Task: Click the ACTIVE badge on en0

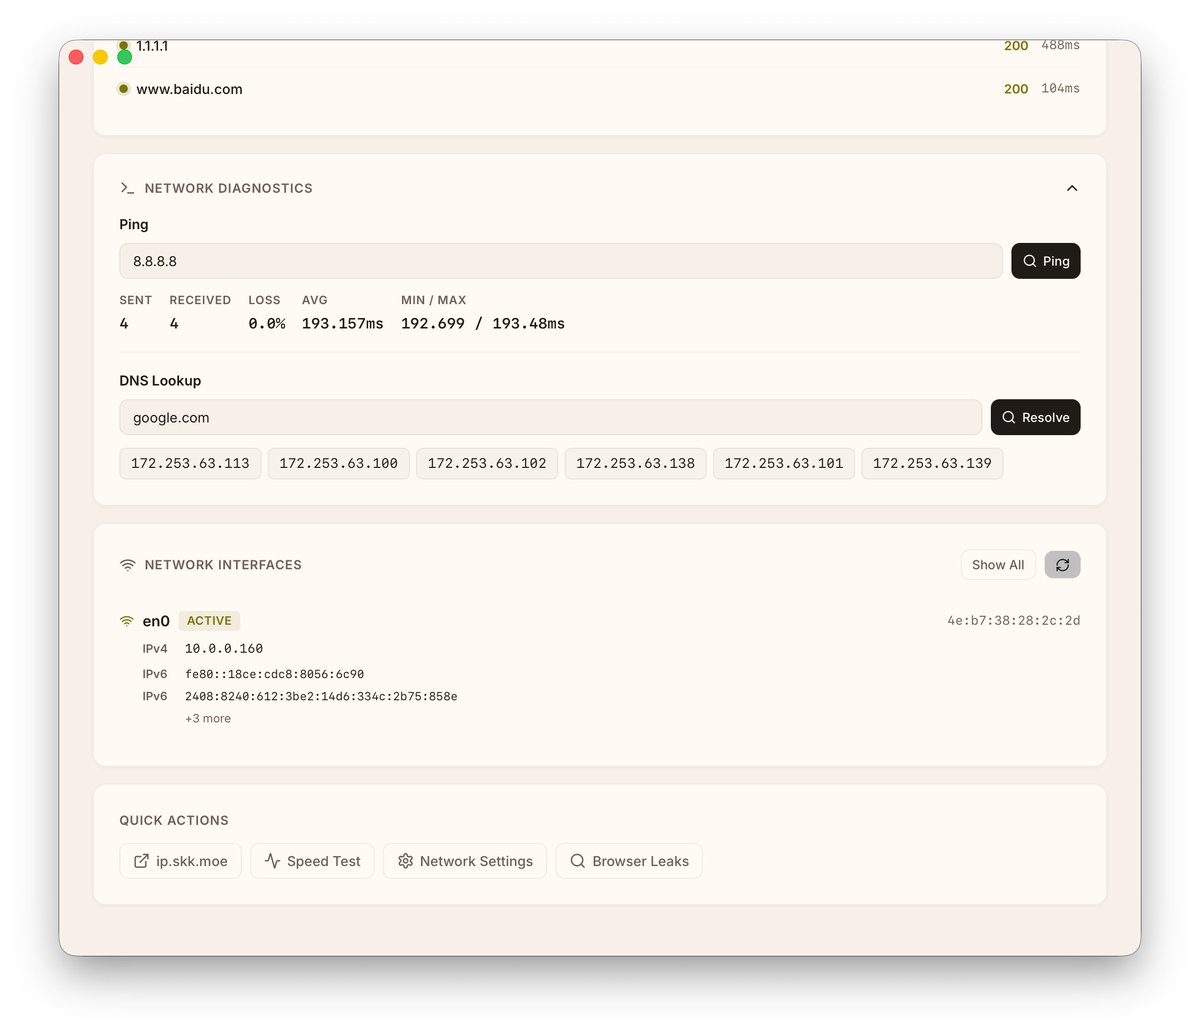Action: [209, 621]
